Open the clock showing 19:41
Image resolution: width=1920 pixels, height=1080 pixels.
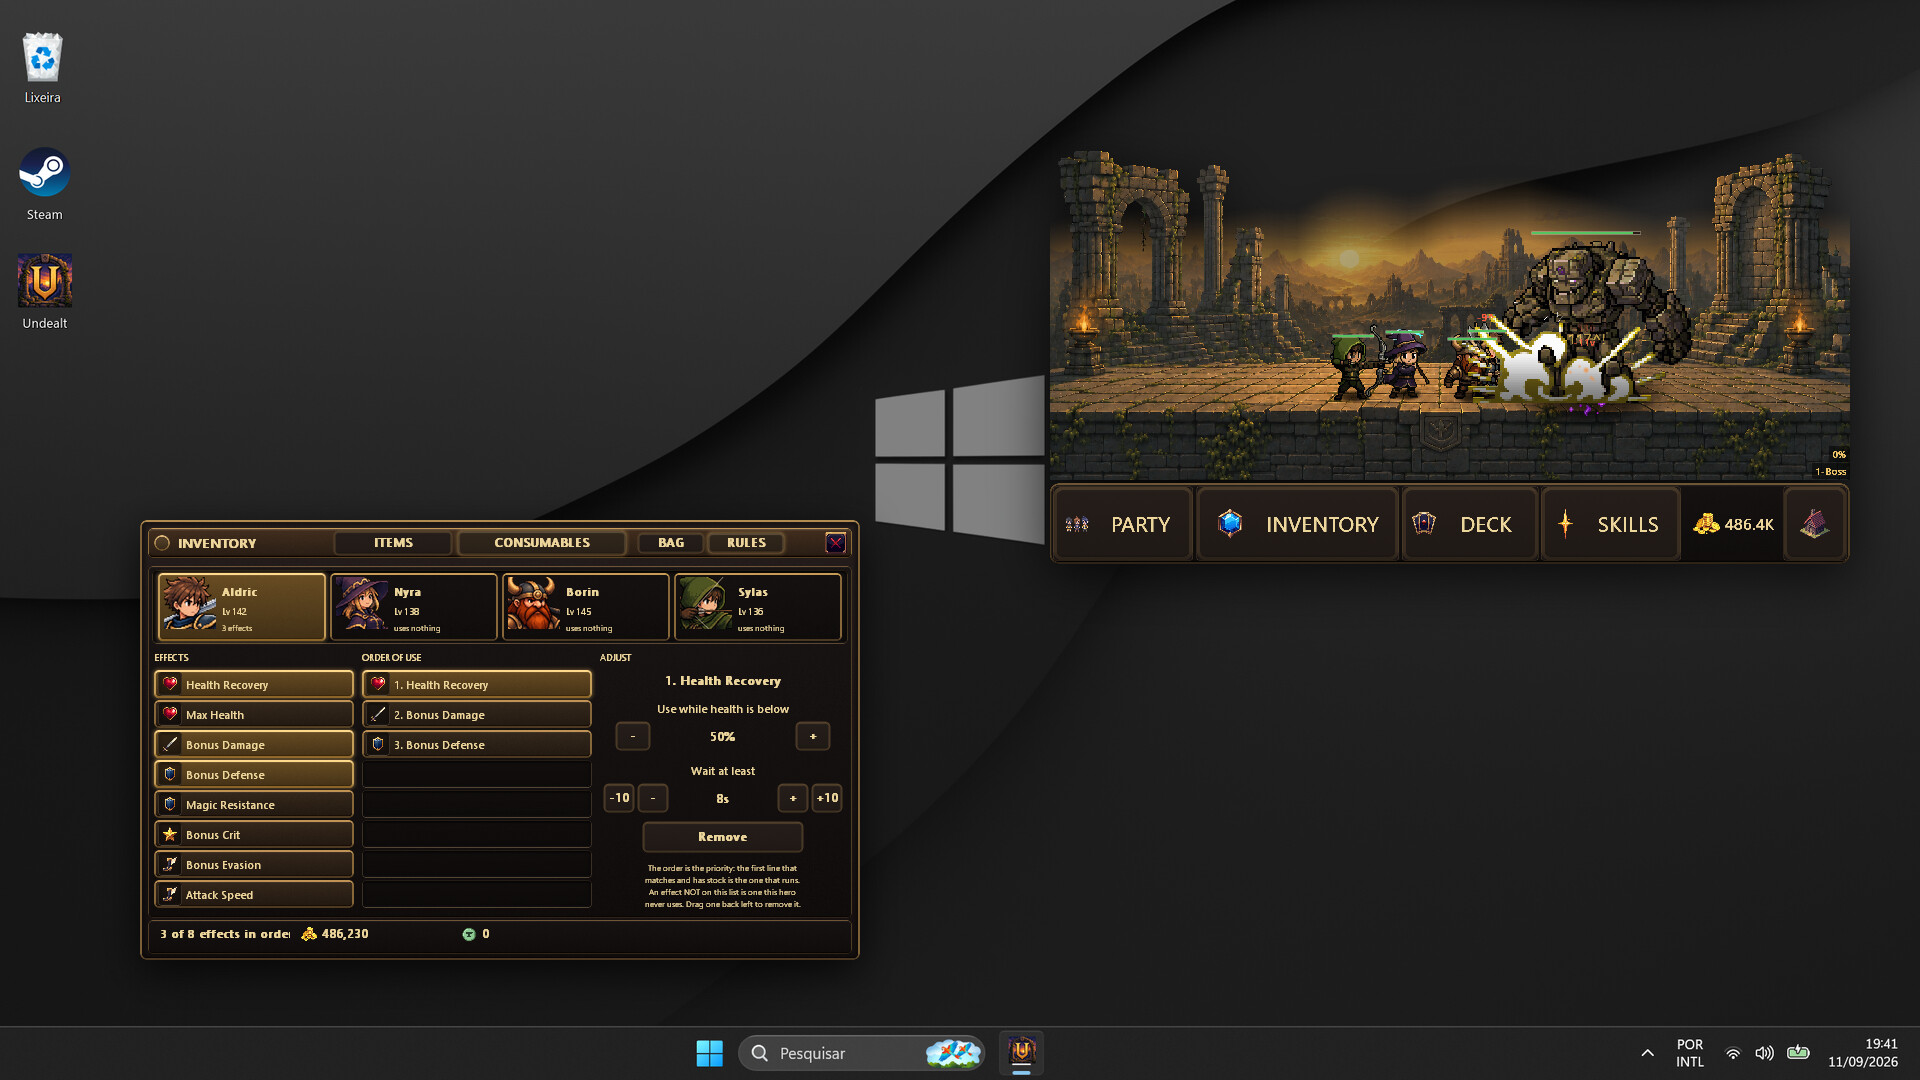click(x=1862, y=1053)
